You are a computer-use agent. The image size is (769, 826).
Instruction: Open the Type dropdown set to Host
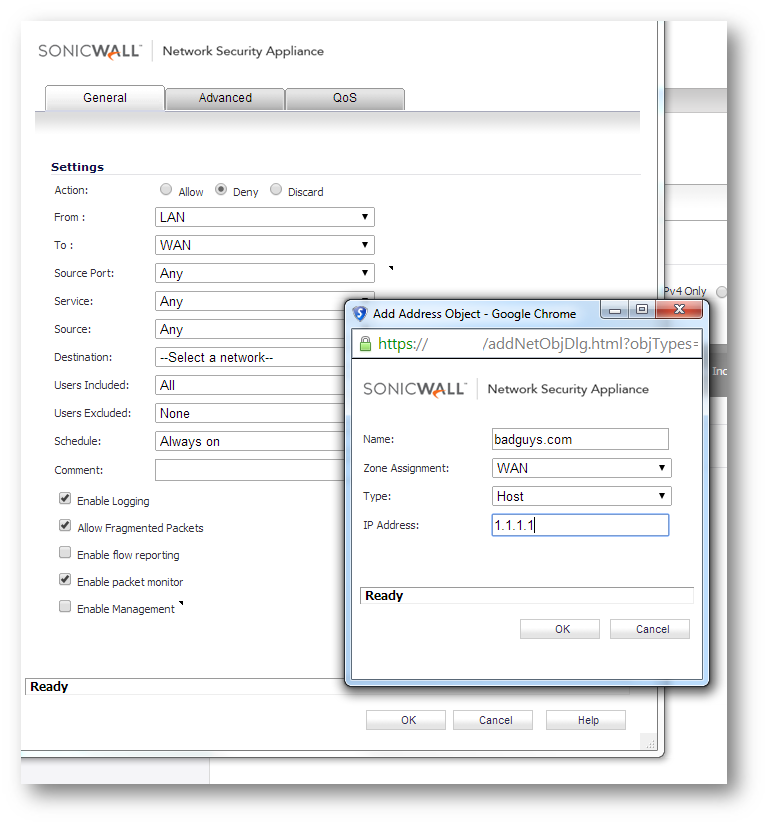pyautogui.click(x=581, y=496)
